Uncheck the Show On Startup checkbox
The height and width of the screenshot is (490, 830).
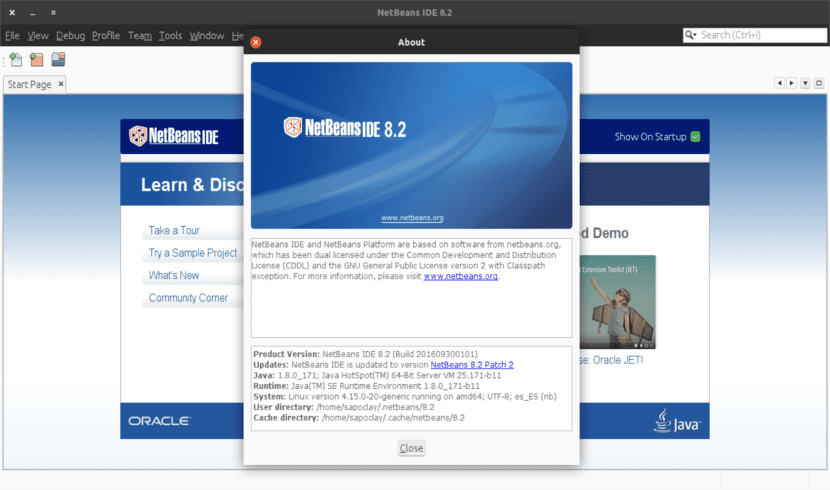(x=695, y=137)
